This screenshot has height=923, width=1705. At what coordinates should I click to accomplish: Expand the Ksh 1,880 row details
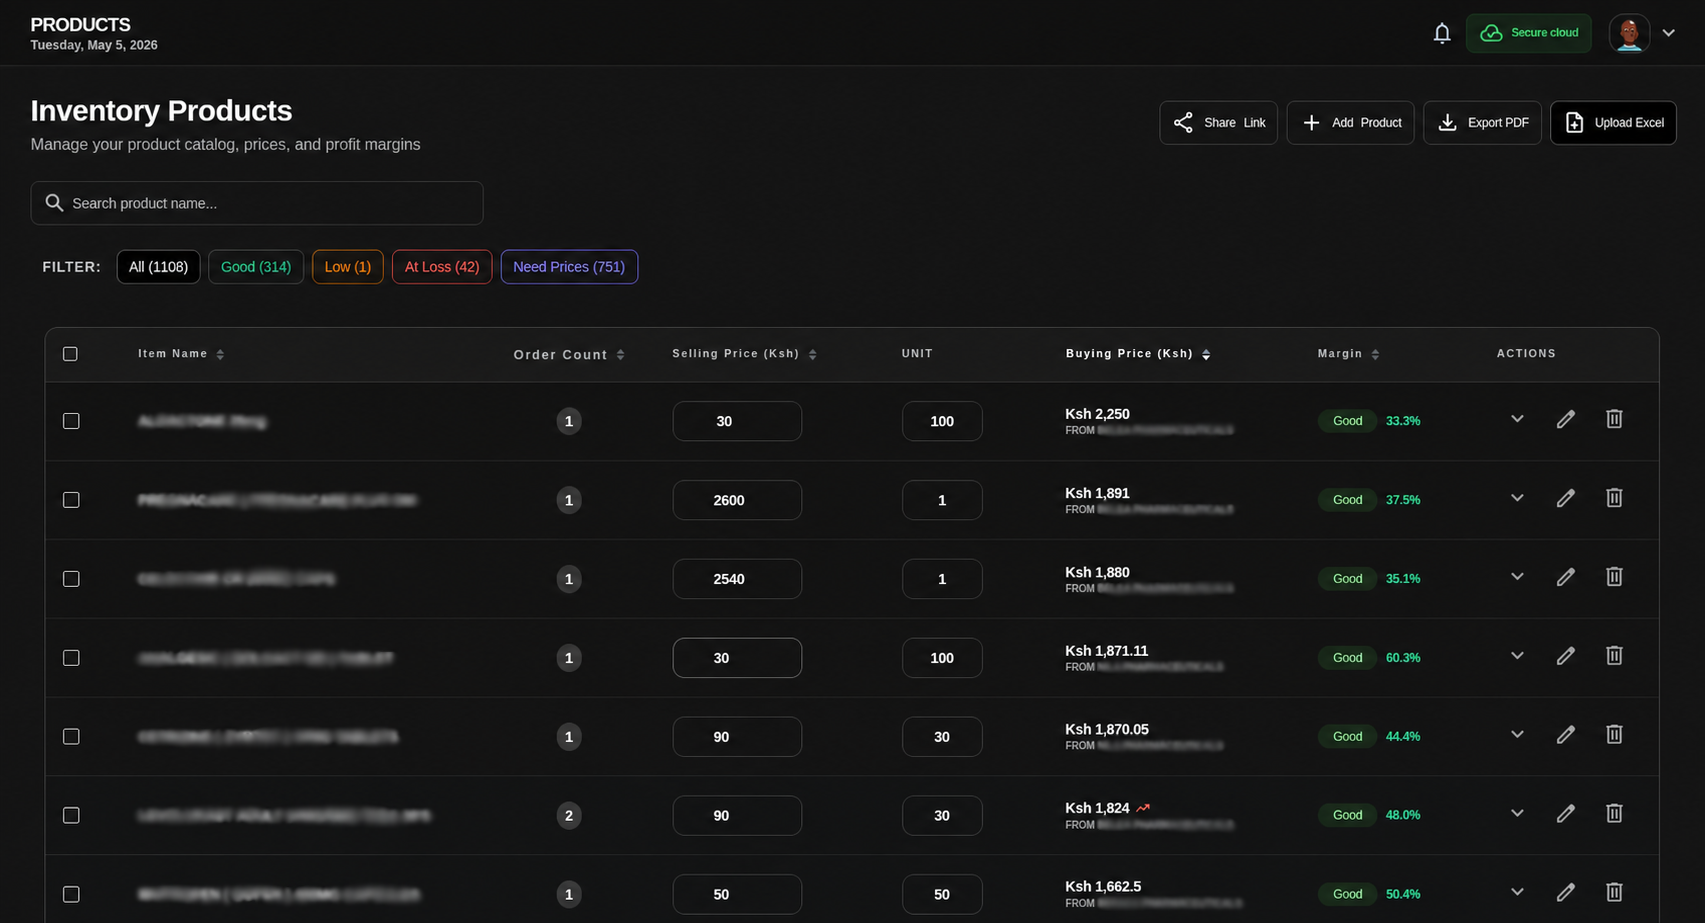1517,577
